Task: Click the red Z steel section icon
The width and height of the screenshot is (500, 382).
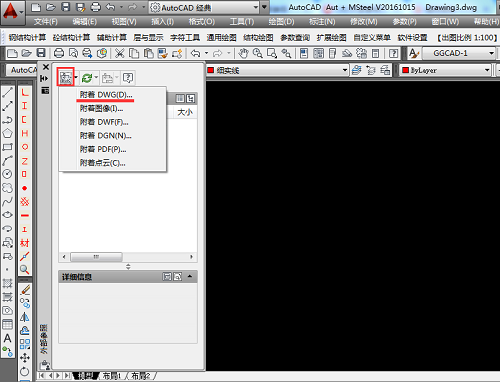Action: [x=25, y=161]
